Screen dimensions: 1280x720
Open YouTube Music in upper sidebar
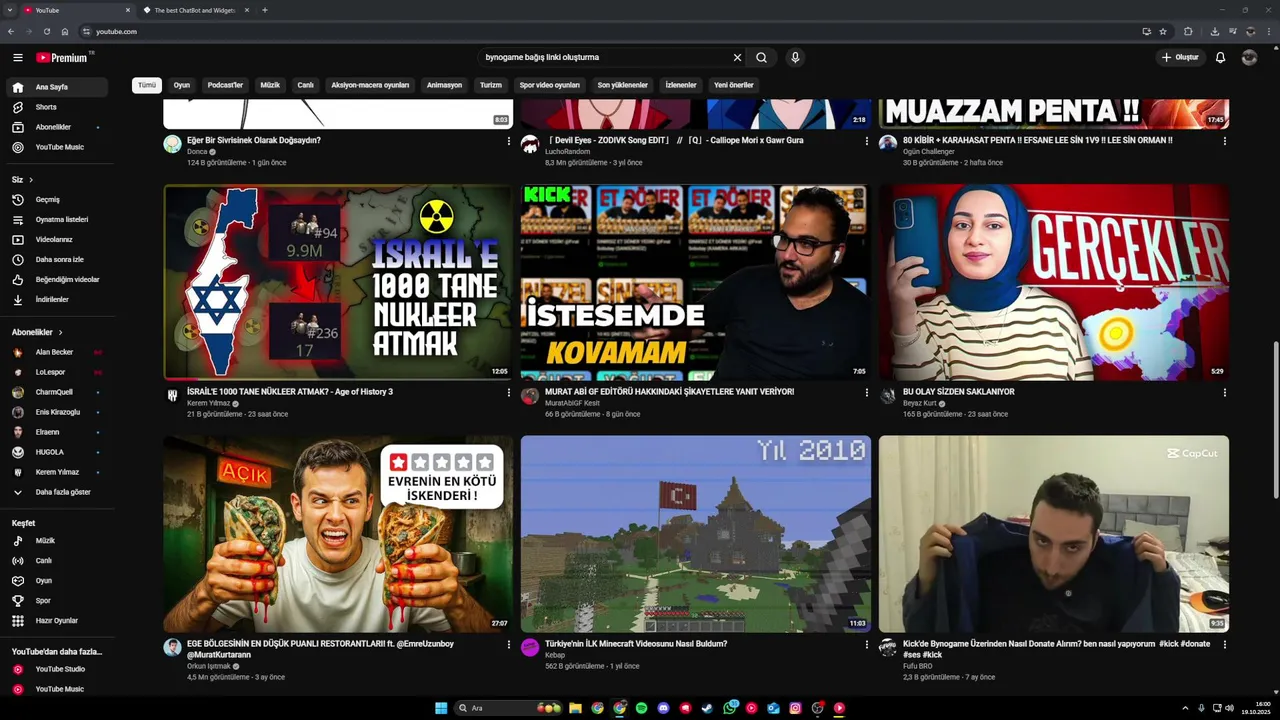tap(58, 147)
